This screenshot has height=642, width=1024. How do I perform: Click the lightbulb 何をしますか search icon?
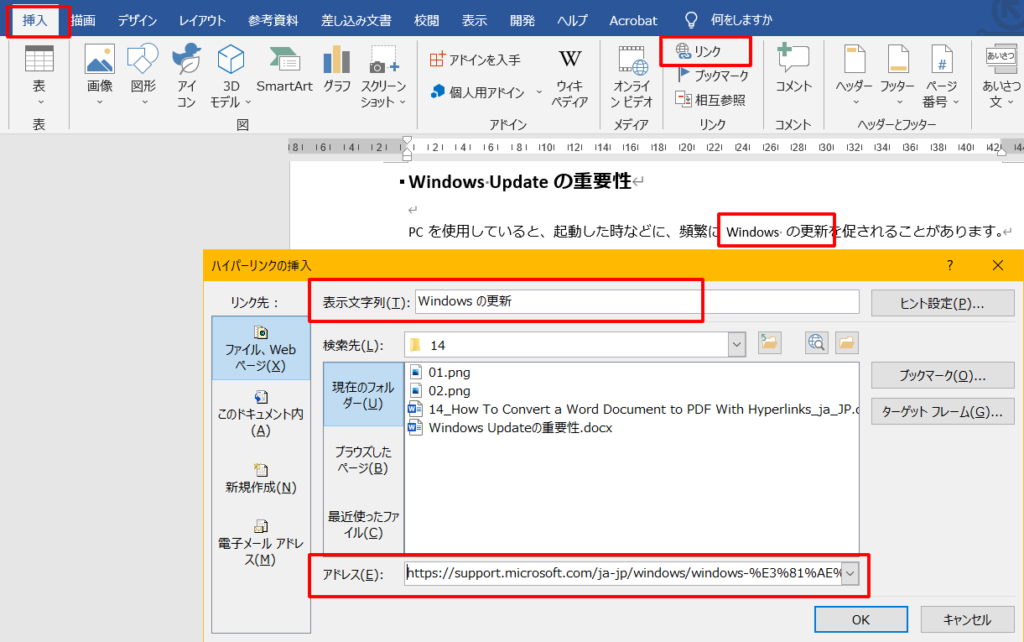pyautogui.click(x=691, y=20)
